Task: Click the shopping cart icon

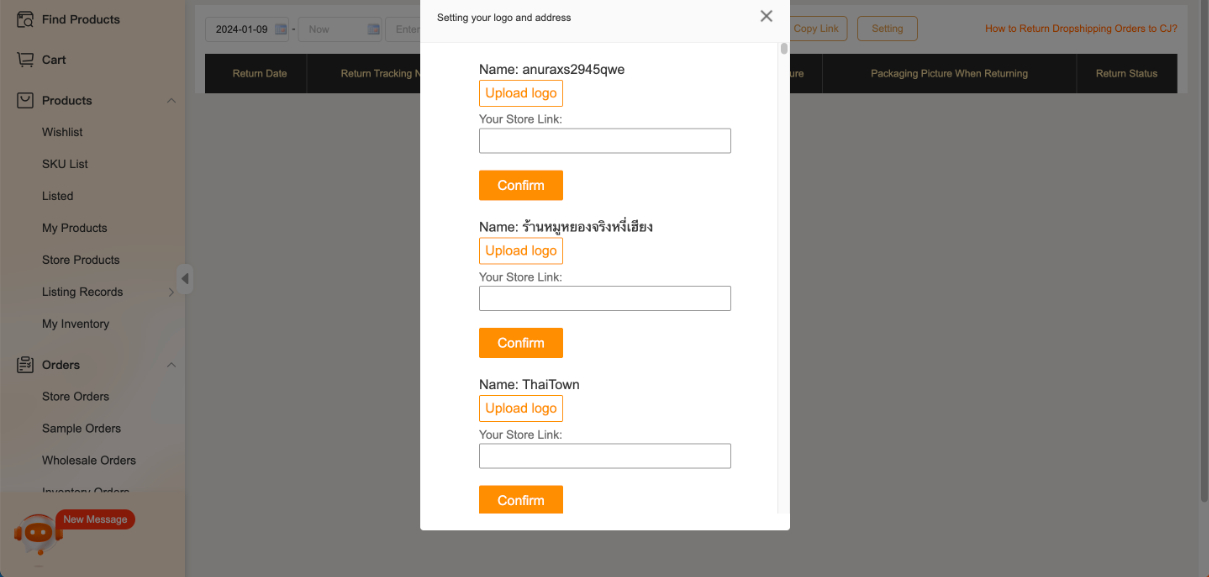Action: click(x=26, y=60)
